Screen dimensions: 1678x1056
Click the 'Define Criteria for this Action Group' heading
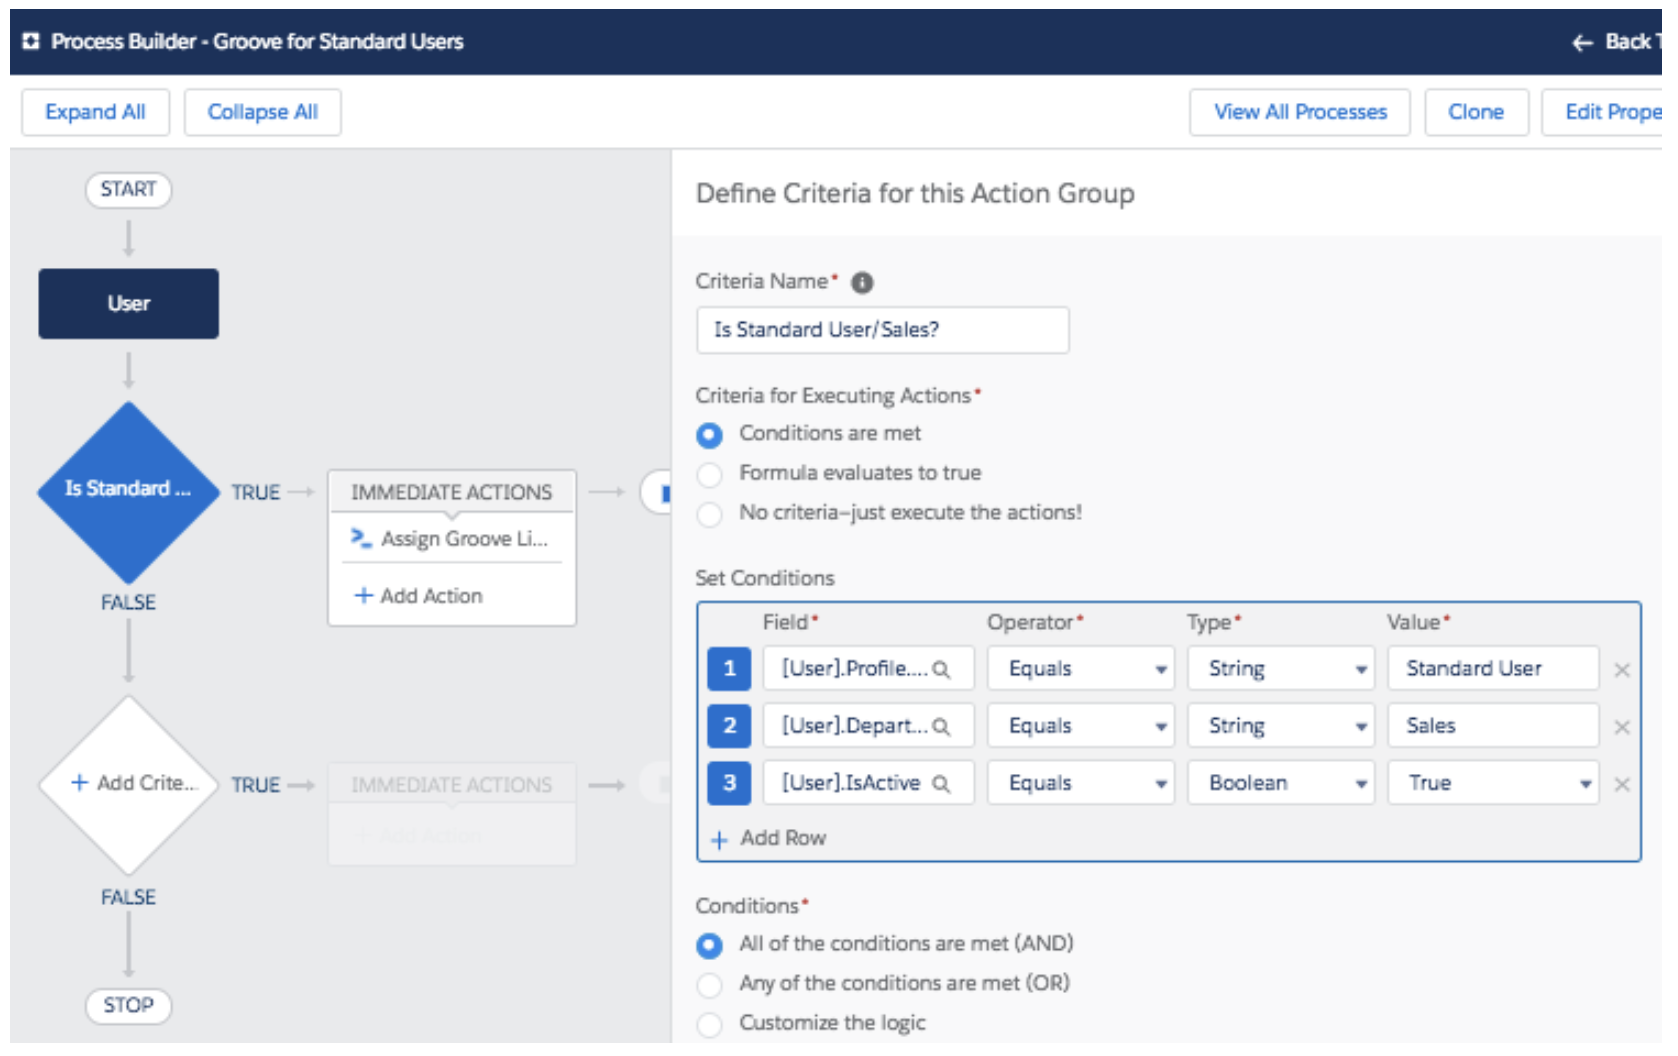pos(915,193)
